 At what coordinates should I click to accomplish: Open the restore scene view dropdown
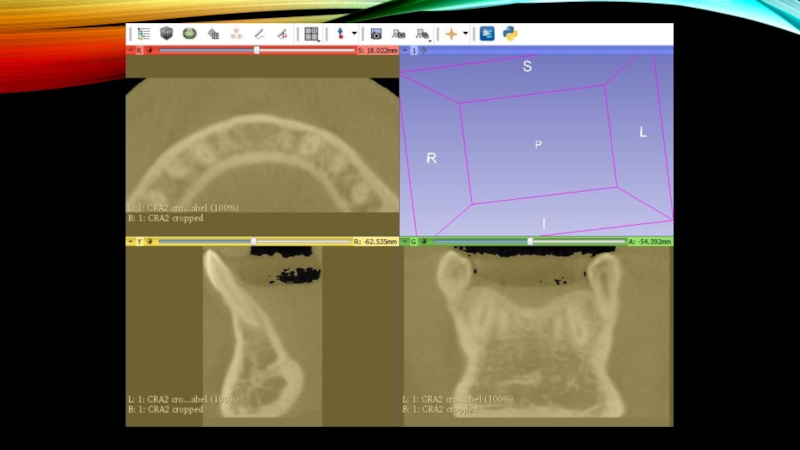[422, 34]
